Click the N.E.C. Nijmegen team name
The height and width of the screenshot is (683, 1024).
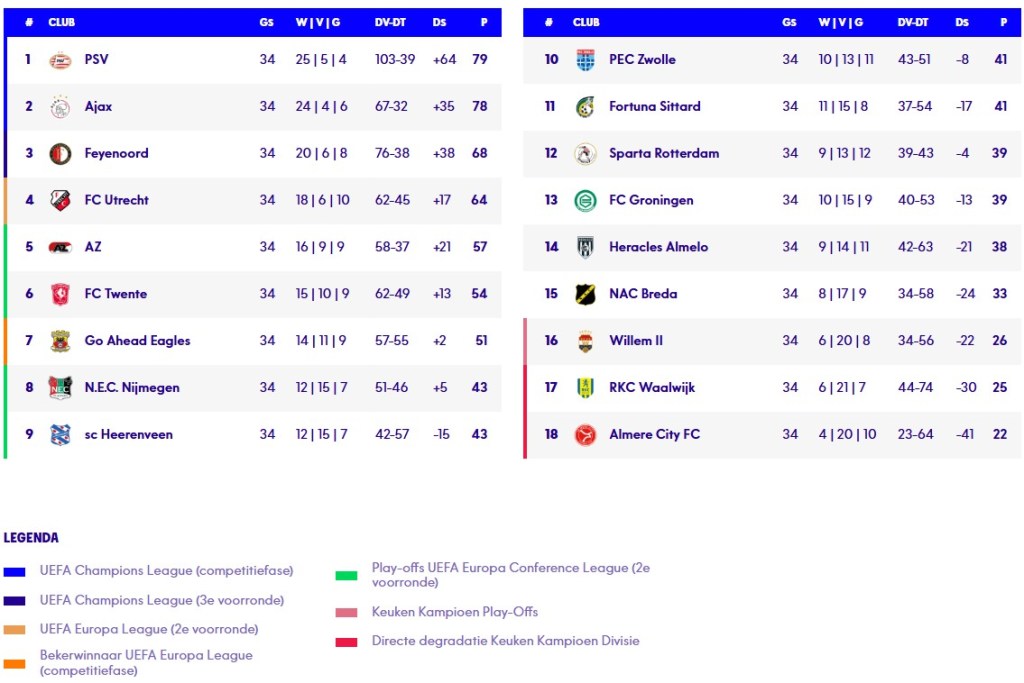pyautogui.click(x=132, y=388)
